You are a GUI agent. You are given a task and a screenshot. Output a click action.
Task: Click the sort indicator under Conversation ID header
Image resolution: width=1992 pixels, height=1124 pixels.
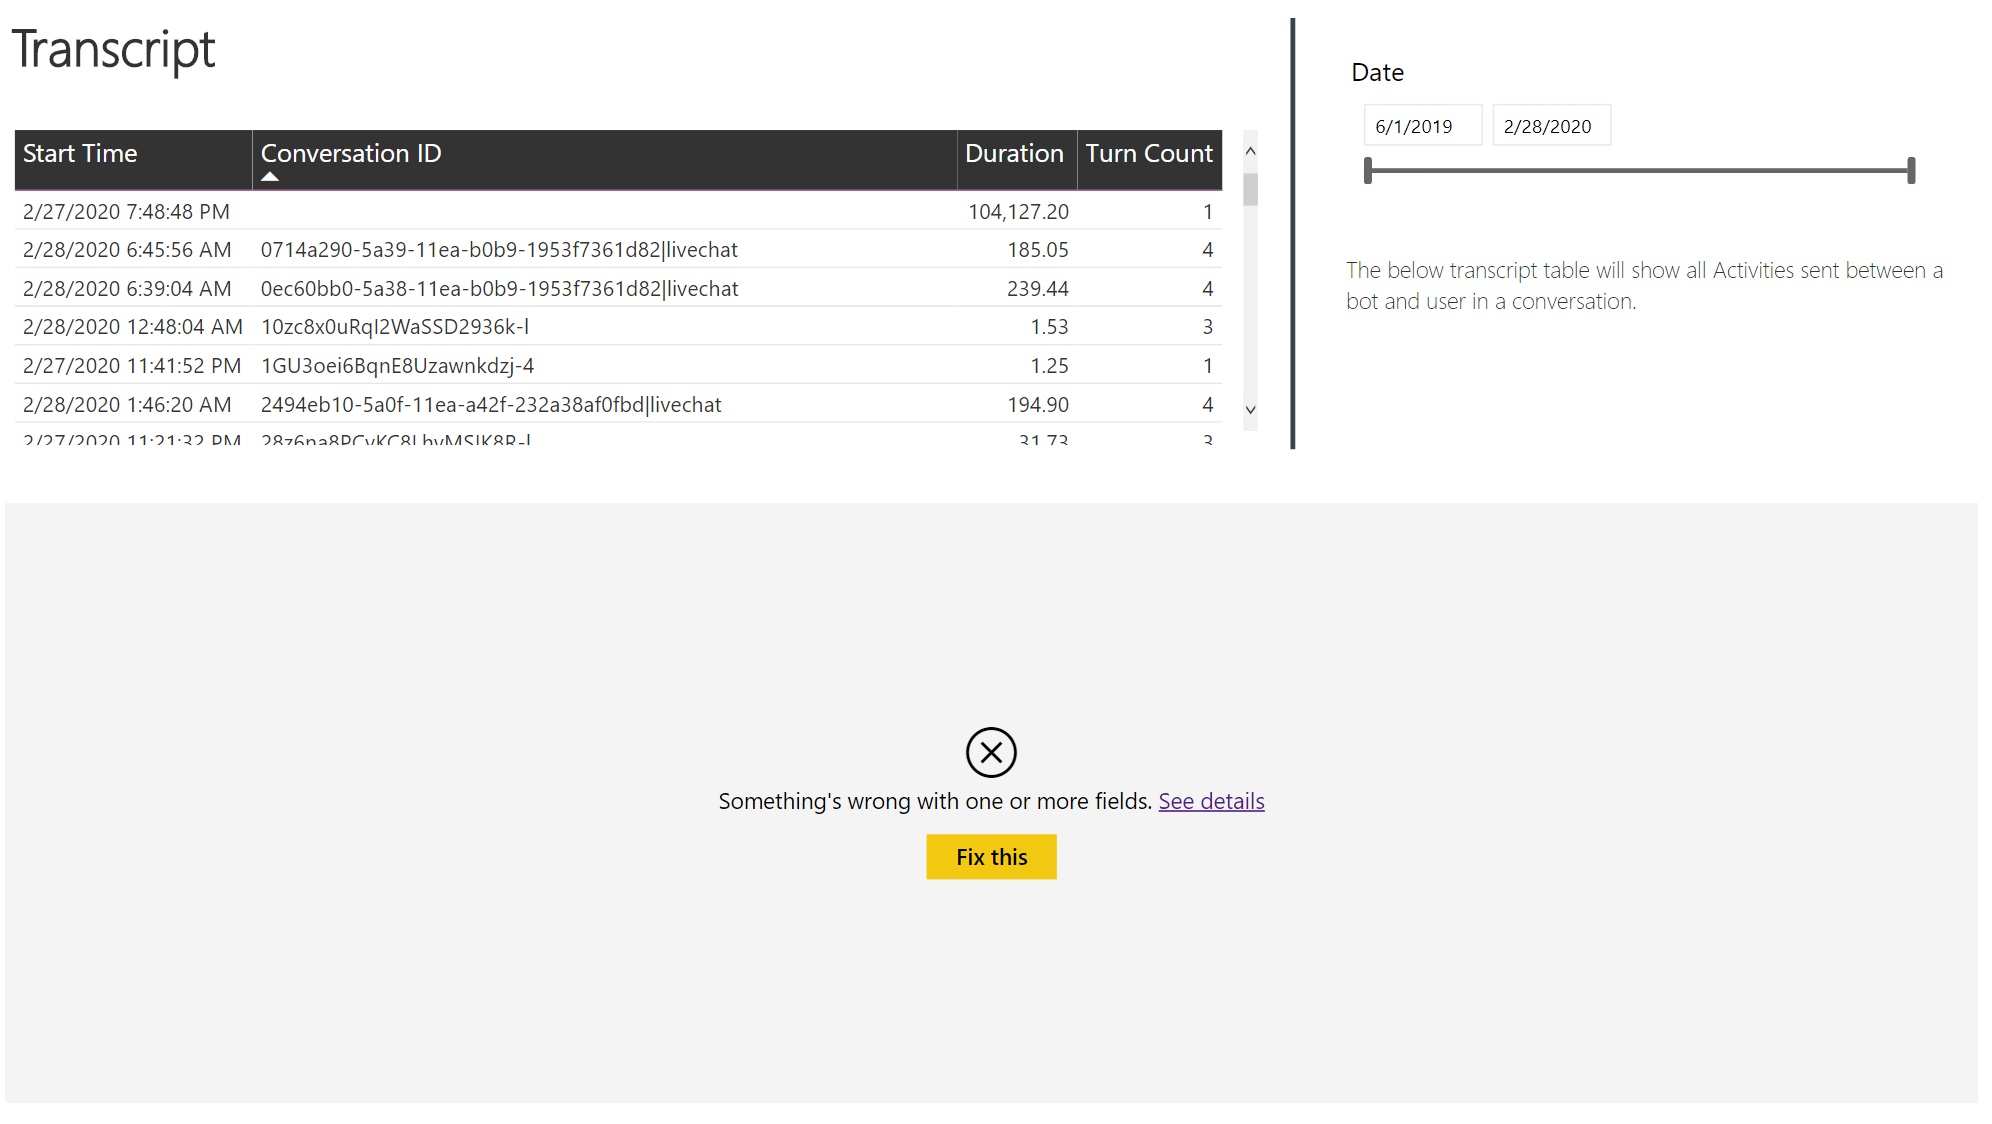(269, 175)
